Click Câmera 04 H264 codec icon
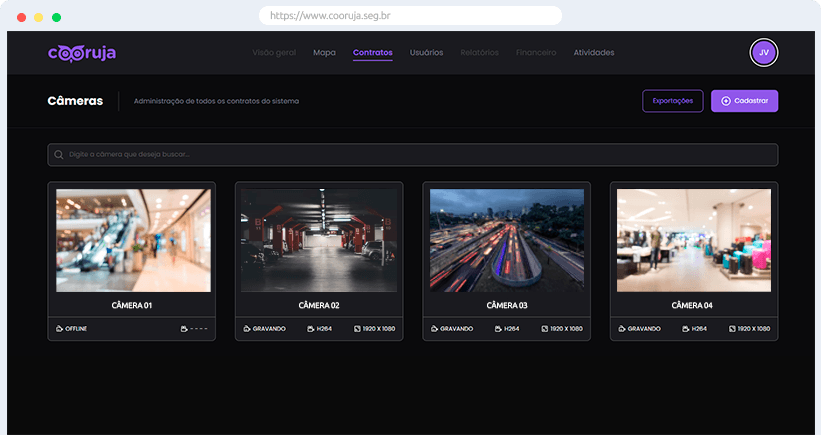821x435 pixels. [x=686, y=329]
